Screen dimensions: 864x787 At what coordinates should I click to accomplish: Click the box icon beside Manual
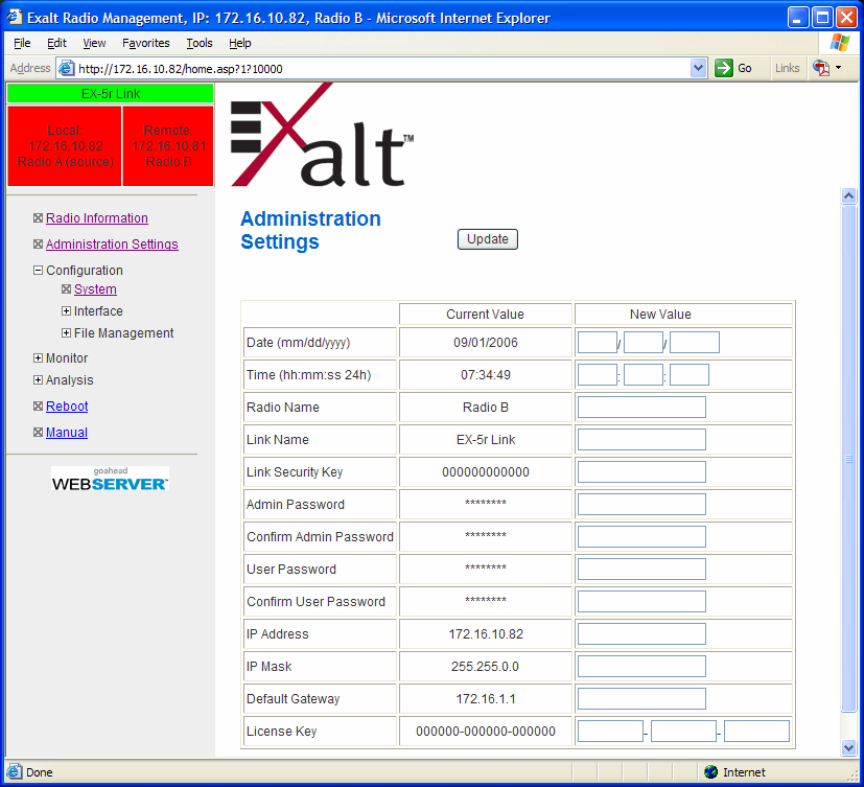[x=37, y=432]
